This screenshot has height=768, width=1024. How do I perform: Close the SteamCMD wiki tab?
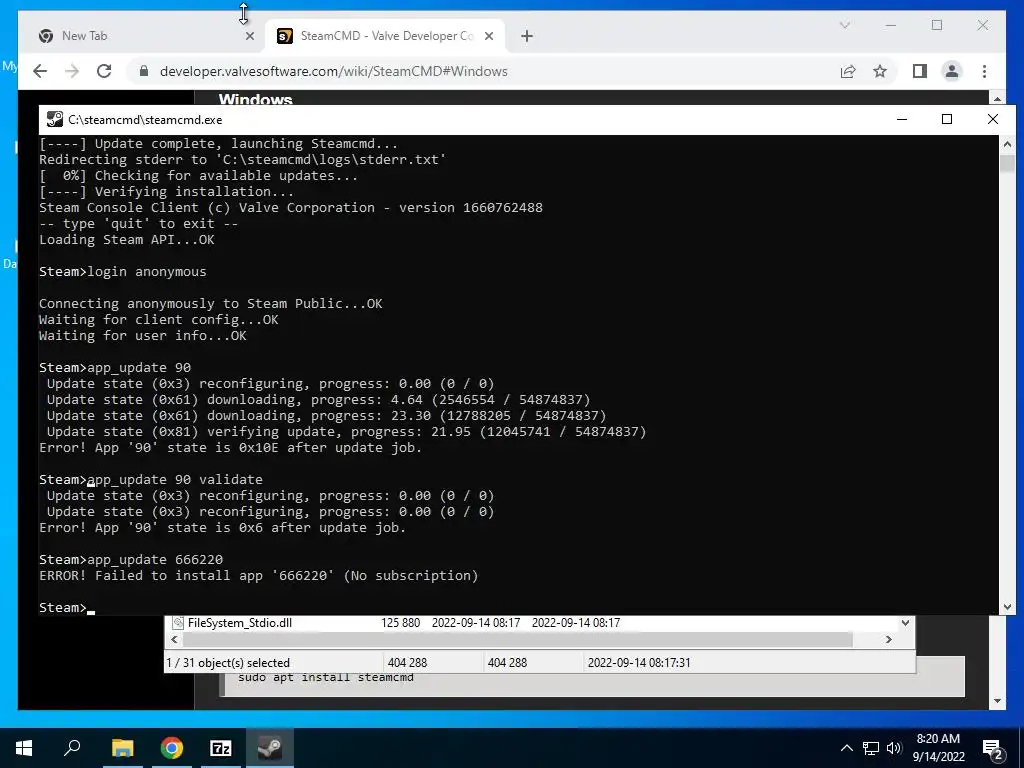coord(488,36)
